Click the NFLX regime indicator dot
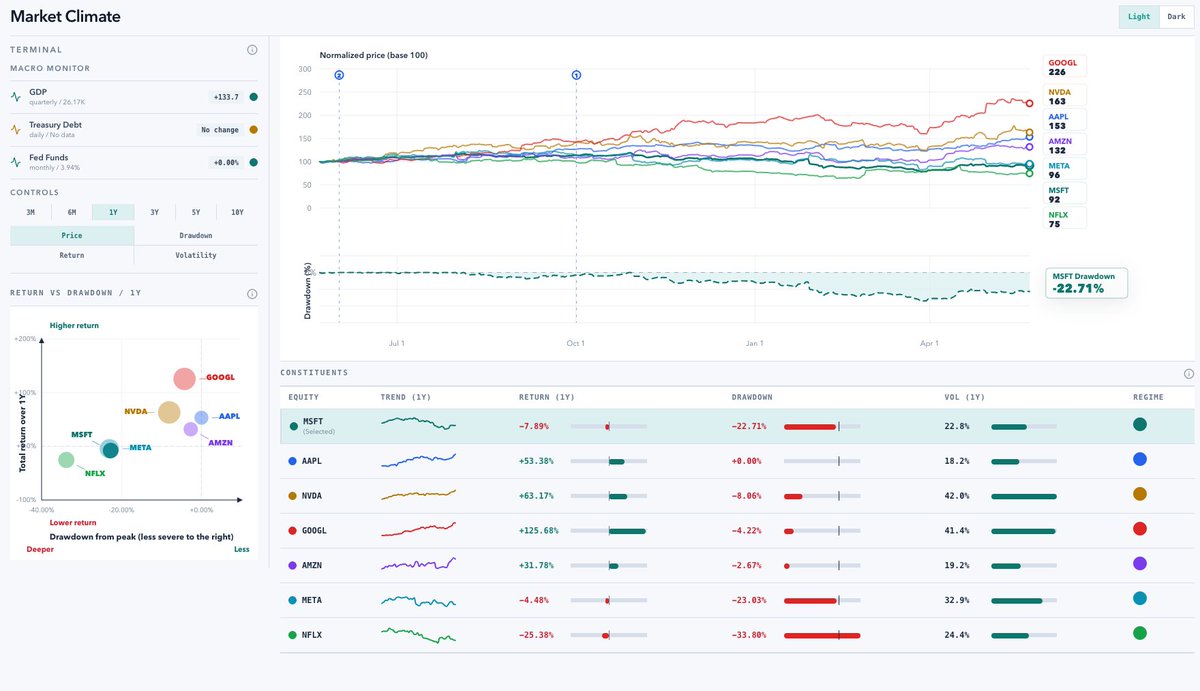This screenshot has width=1200, height=691. (x=1139, y=633)
